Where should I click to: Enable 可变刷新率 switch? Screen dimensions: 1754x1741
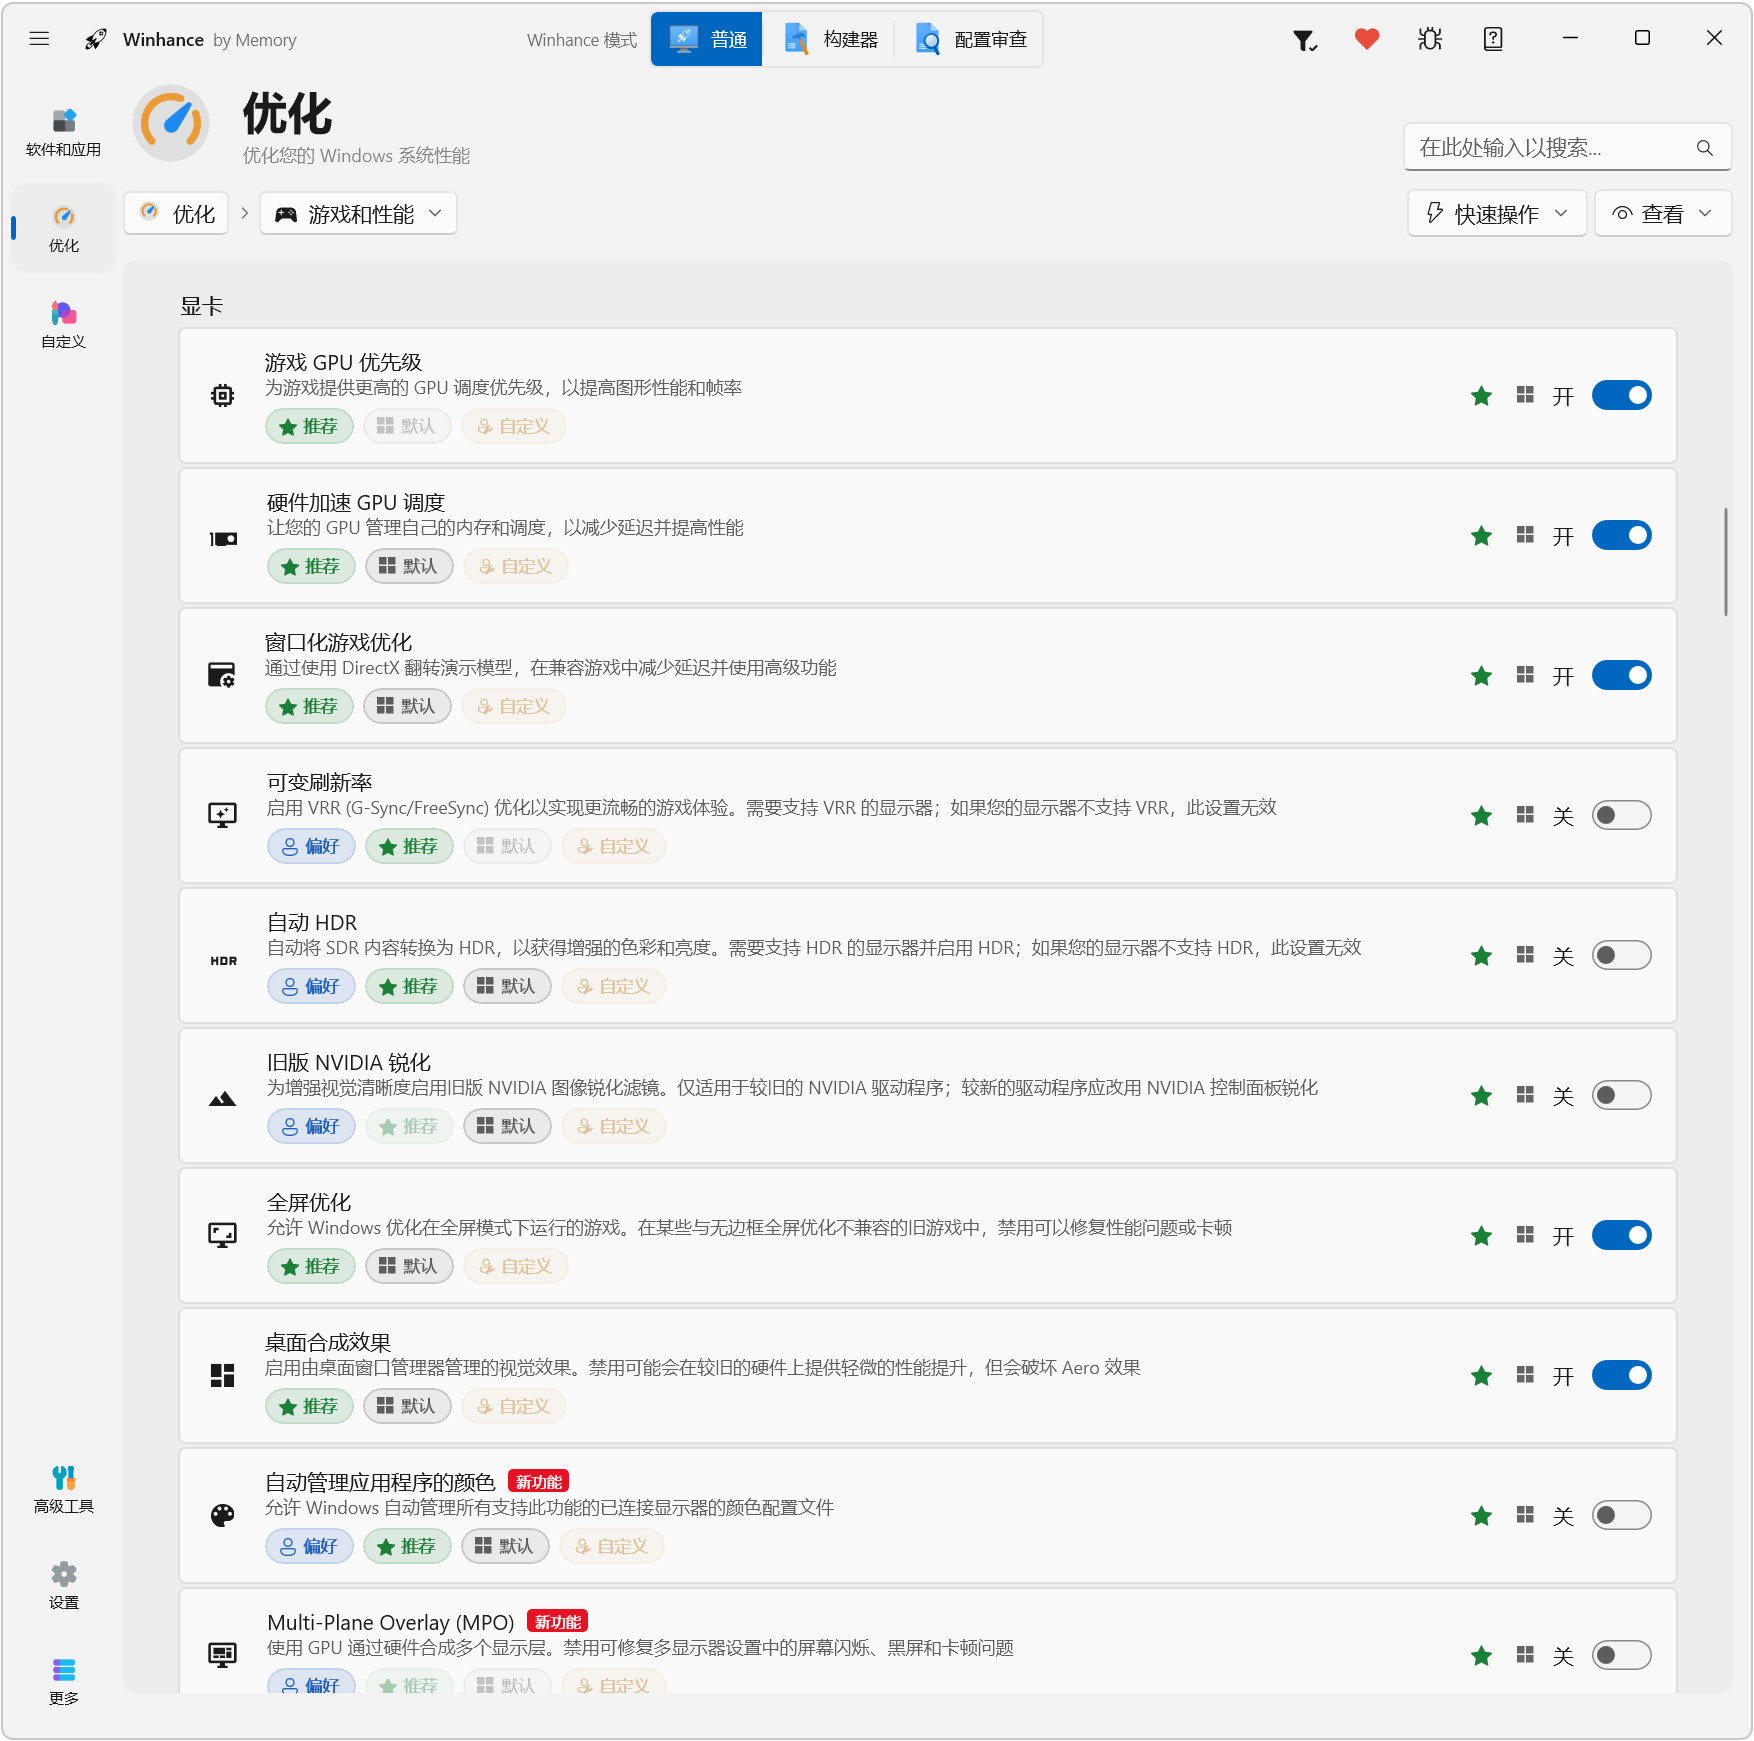(1621, 815)
